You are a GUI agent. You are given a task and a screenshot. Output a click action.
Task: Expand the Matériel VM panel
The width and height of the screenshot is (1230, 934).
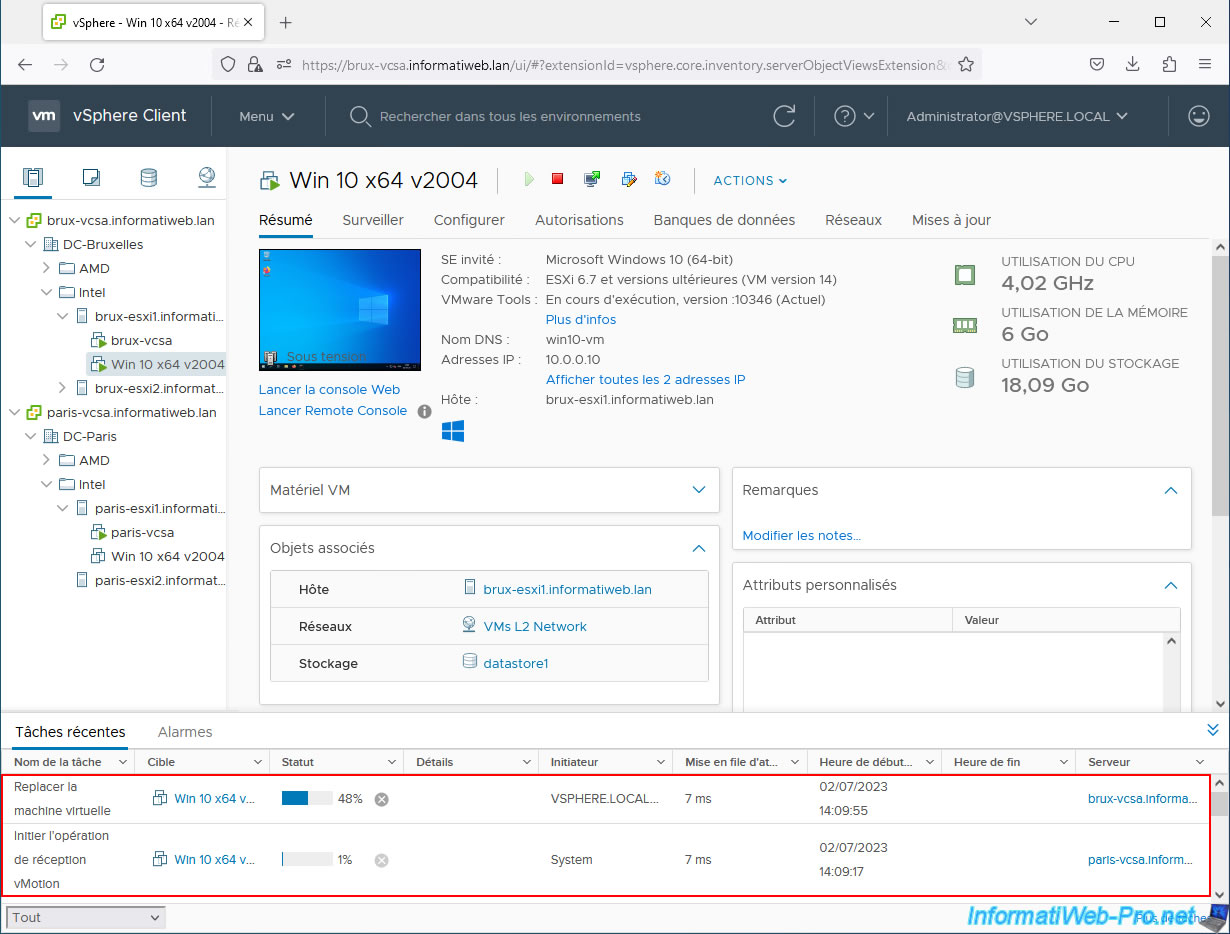pos(699,490)
